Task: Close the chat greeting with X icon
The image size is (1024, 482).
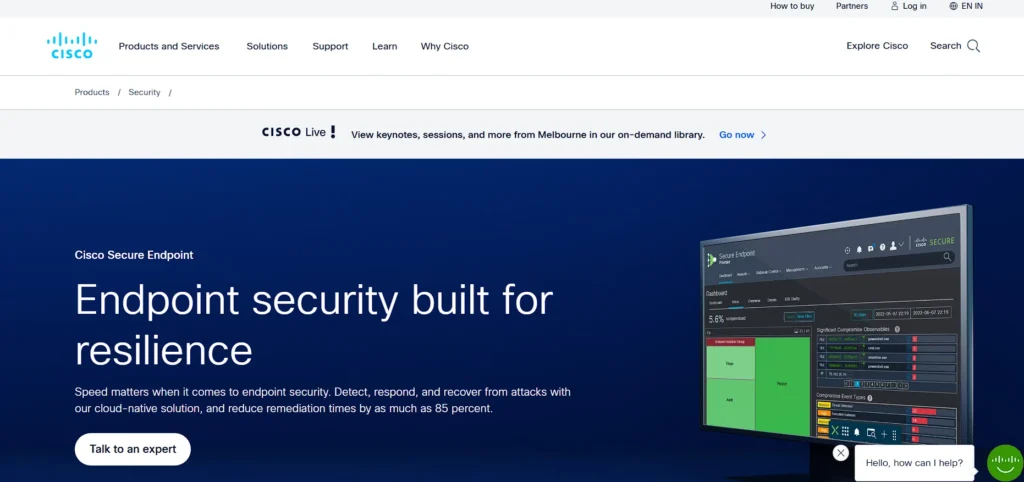Action: click(841, 453)
